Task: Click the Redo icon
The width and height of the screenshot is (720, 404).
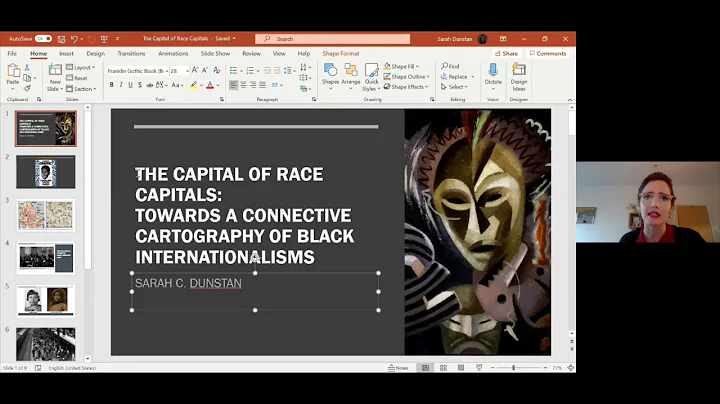Action: (x=91, y=39)
